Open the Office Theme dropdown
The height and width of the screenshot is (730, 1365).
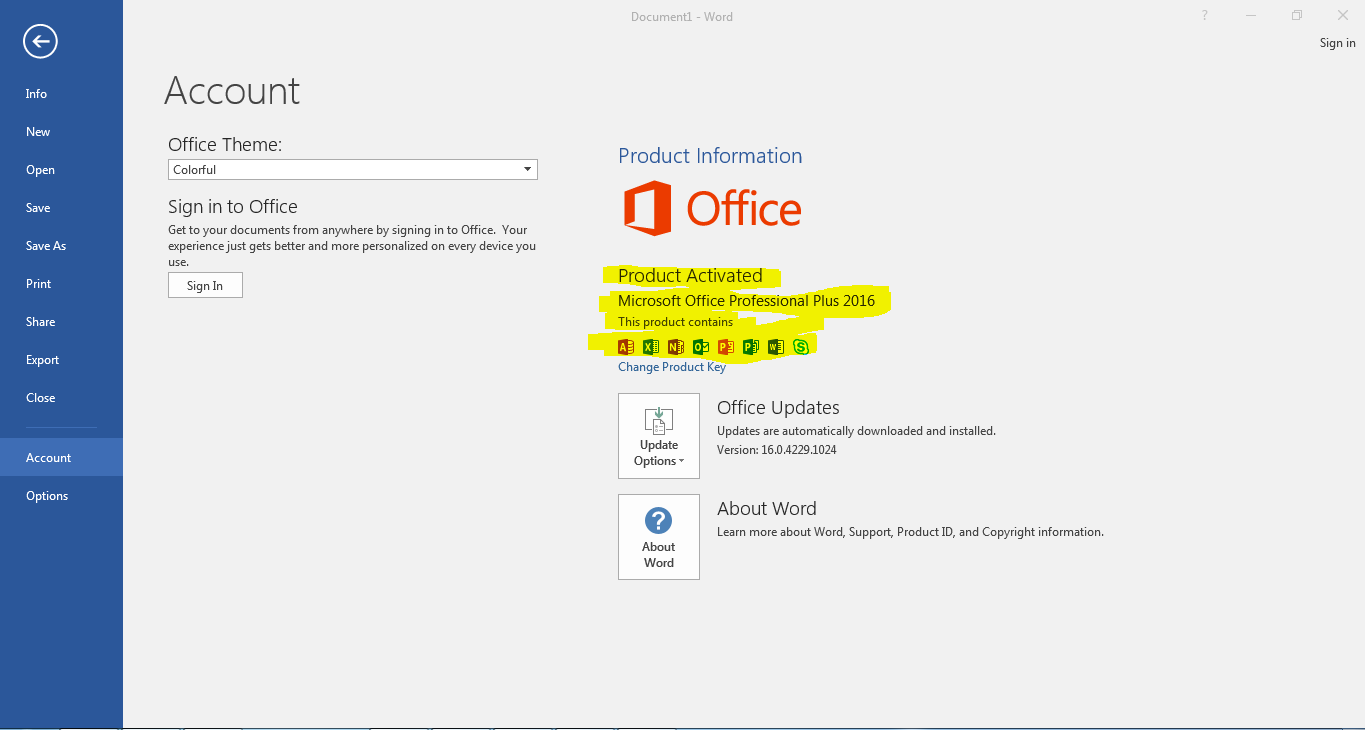[x=353, y=170]
